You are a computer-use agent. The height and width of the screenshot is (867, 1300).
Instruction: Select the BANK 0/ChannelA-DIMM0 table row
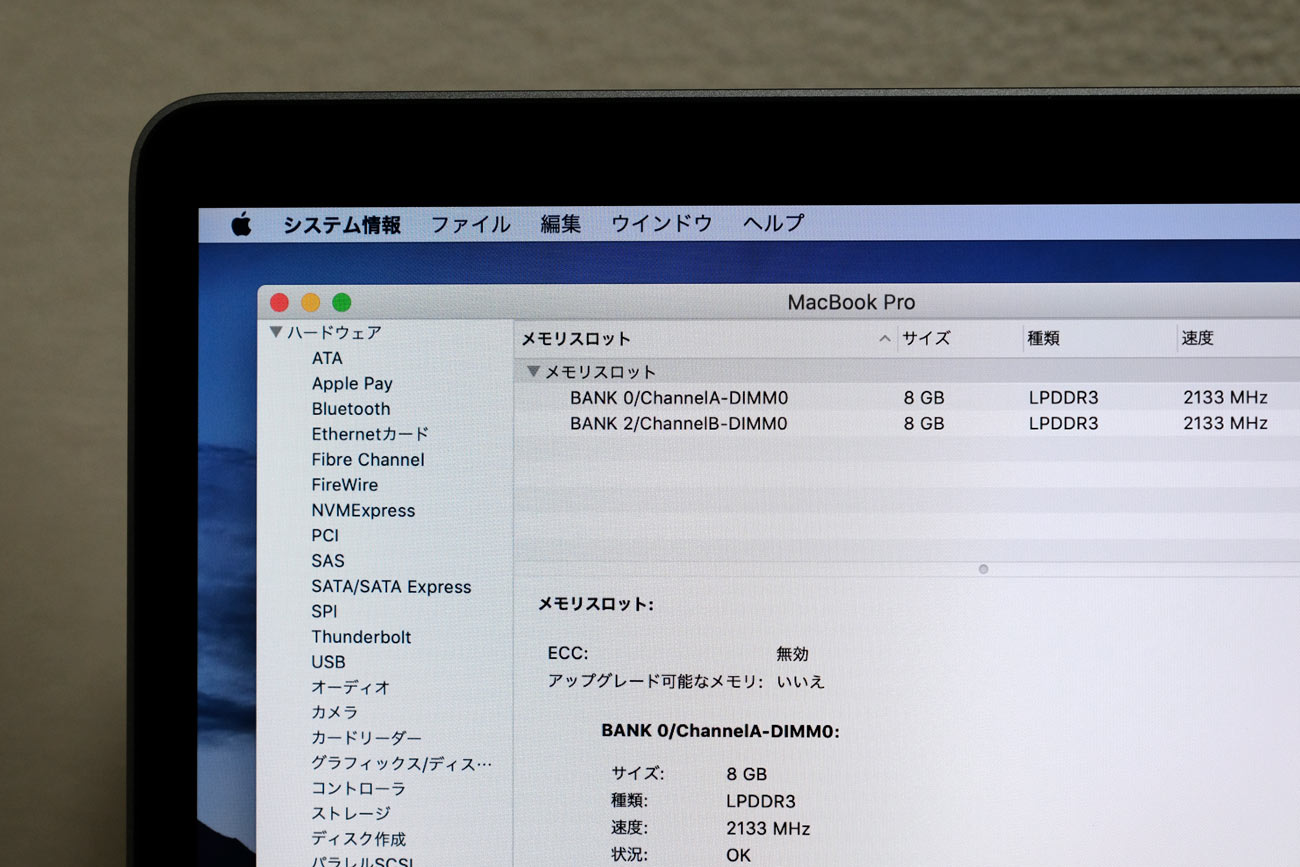pos(907,398)
